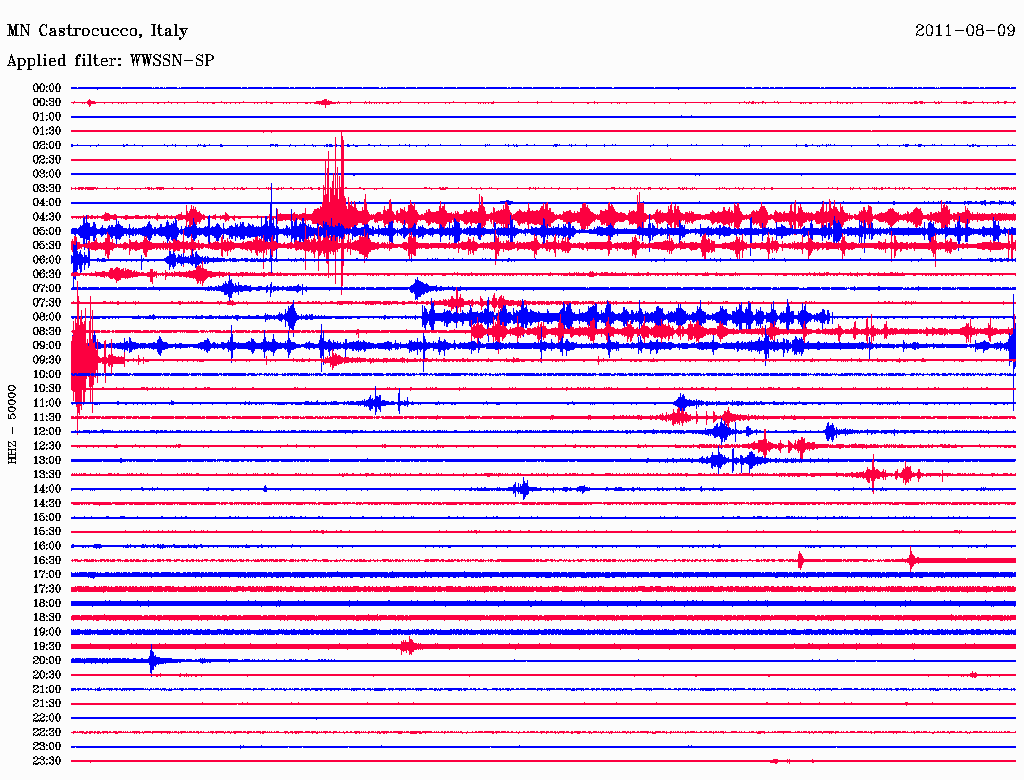Select the 23:30 time label
1024x780 pixels.
47,761
